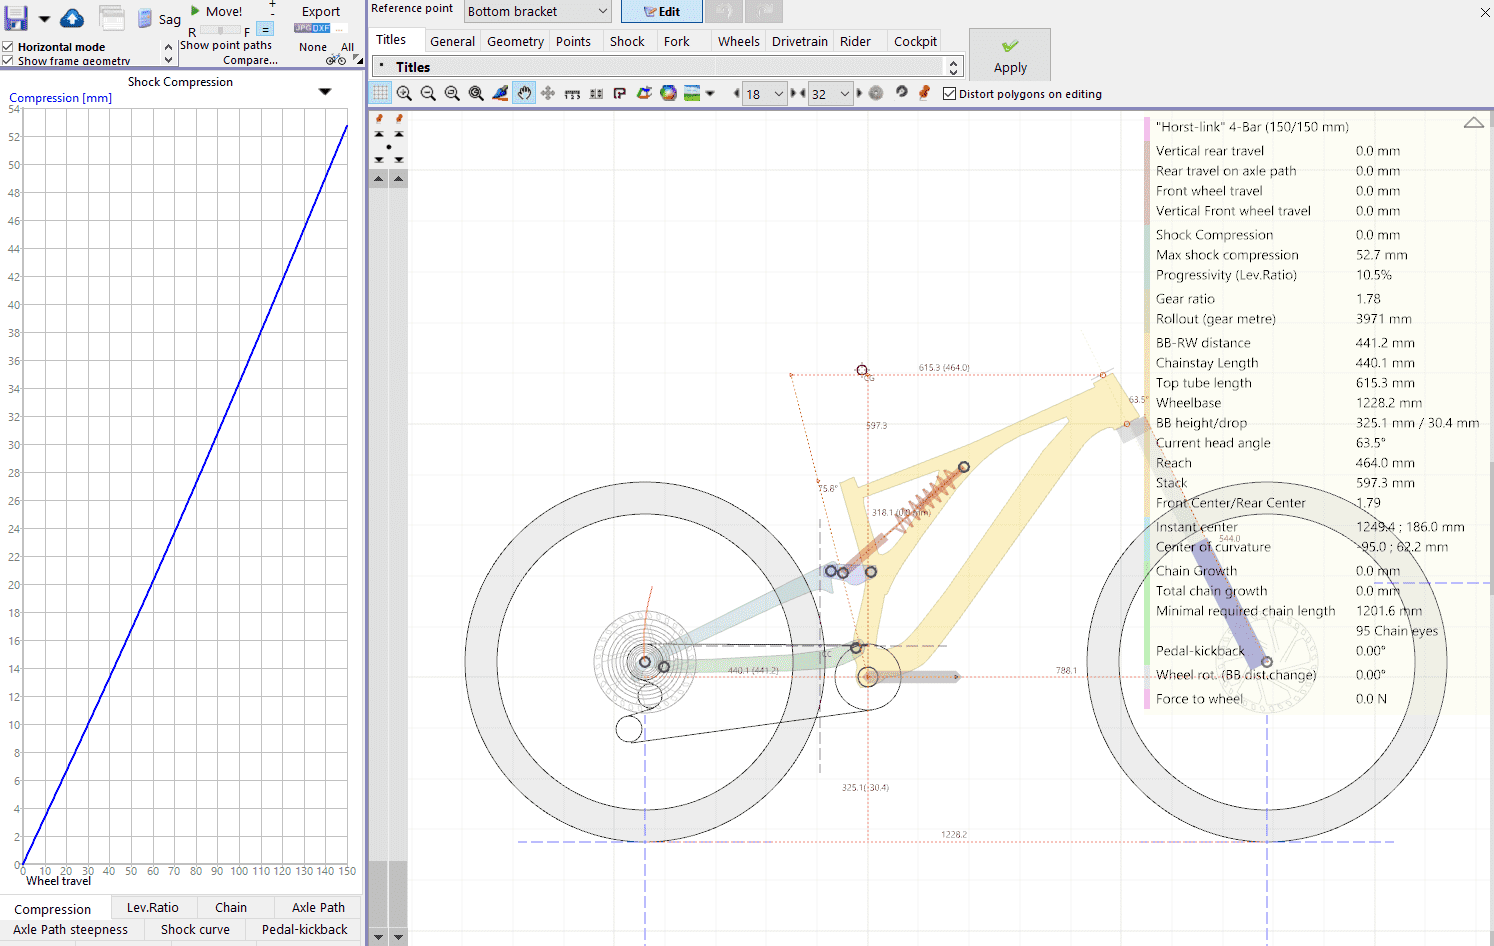Click the ruler measurement tool icon

pos(572,93)
